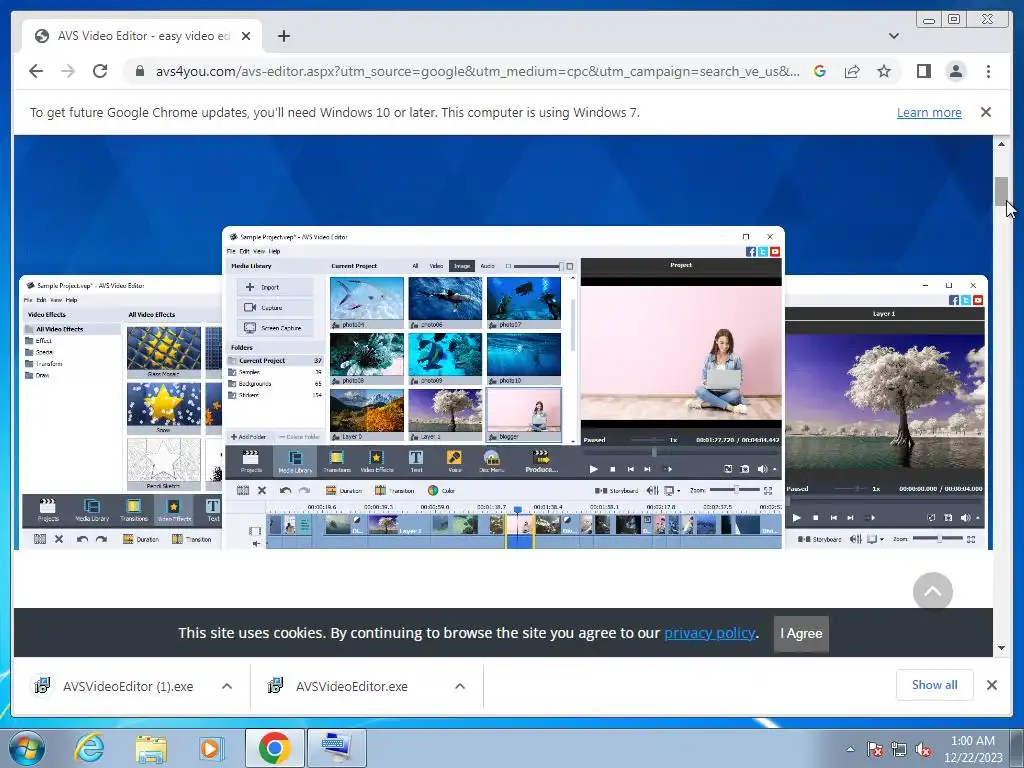Click the Google icon in address bar
The image size is (1024, 768).
(x=820, y=71)
